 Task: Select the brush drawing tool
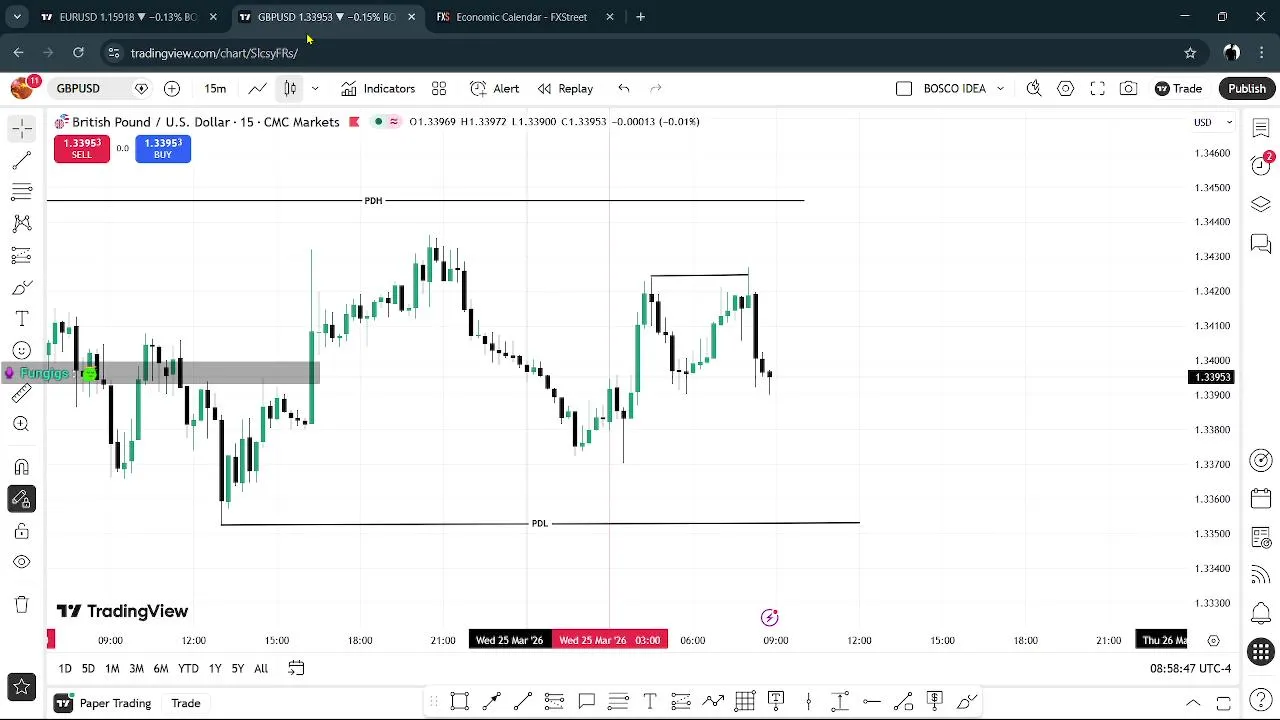22,288
